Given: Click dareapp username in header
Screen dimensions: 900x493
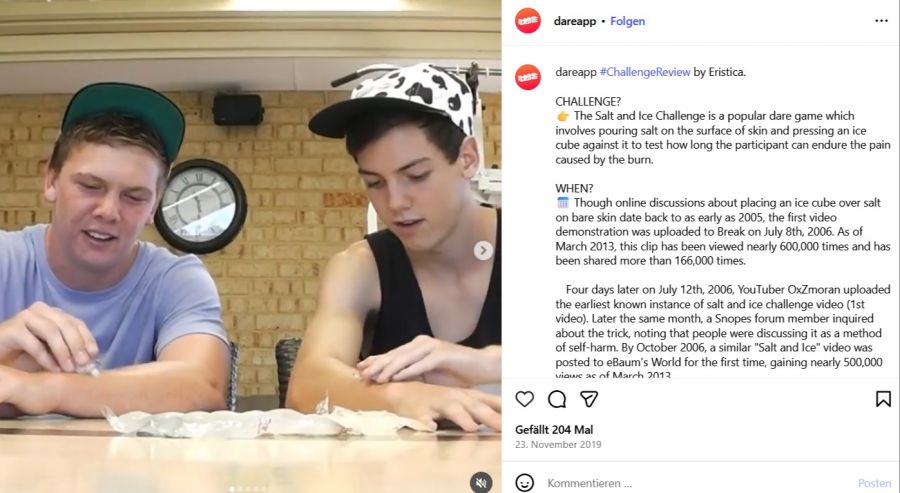Looking at the screenshot, I should coord(575,21).
